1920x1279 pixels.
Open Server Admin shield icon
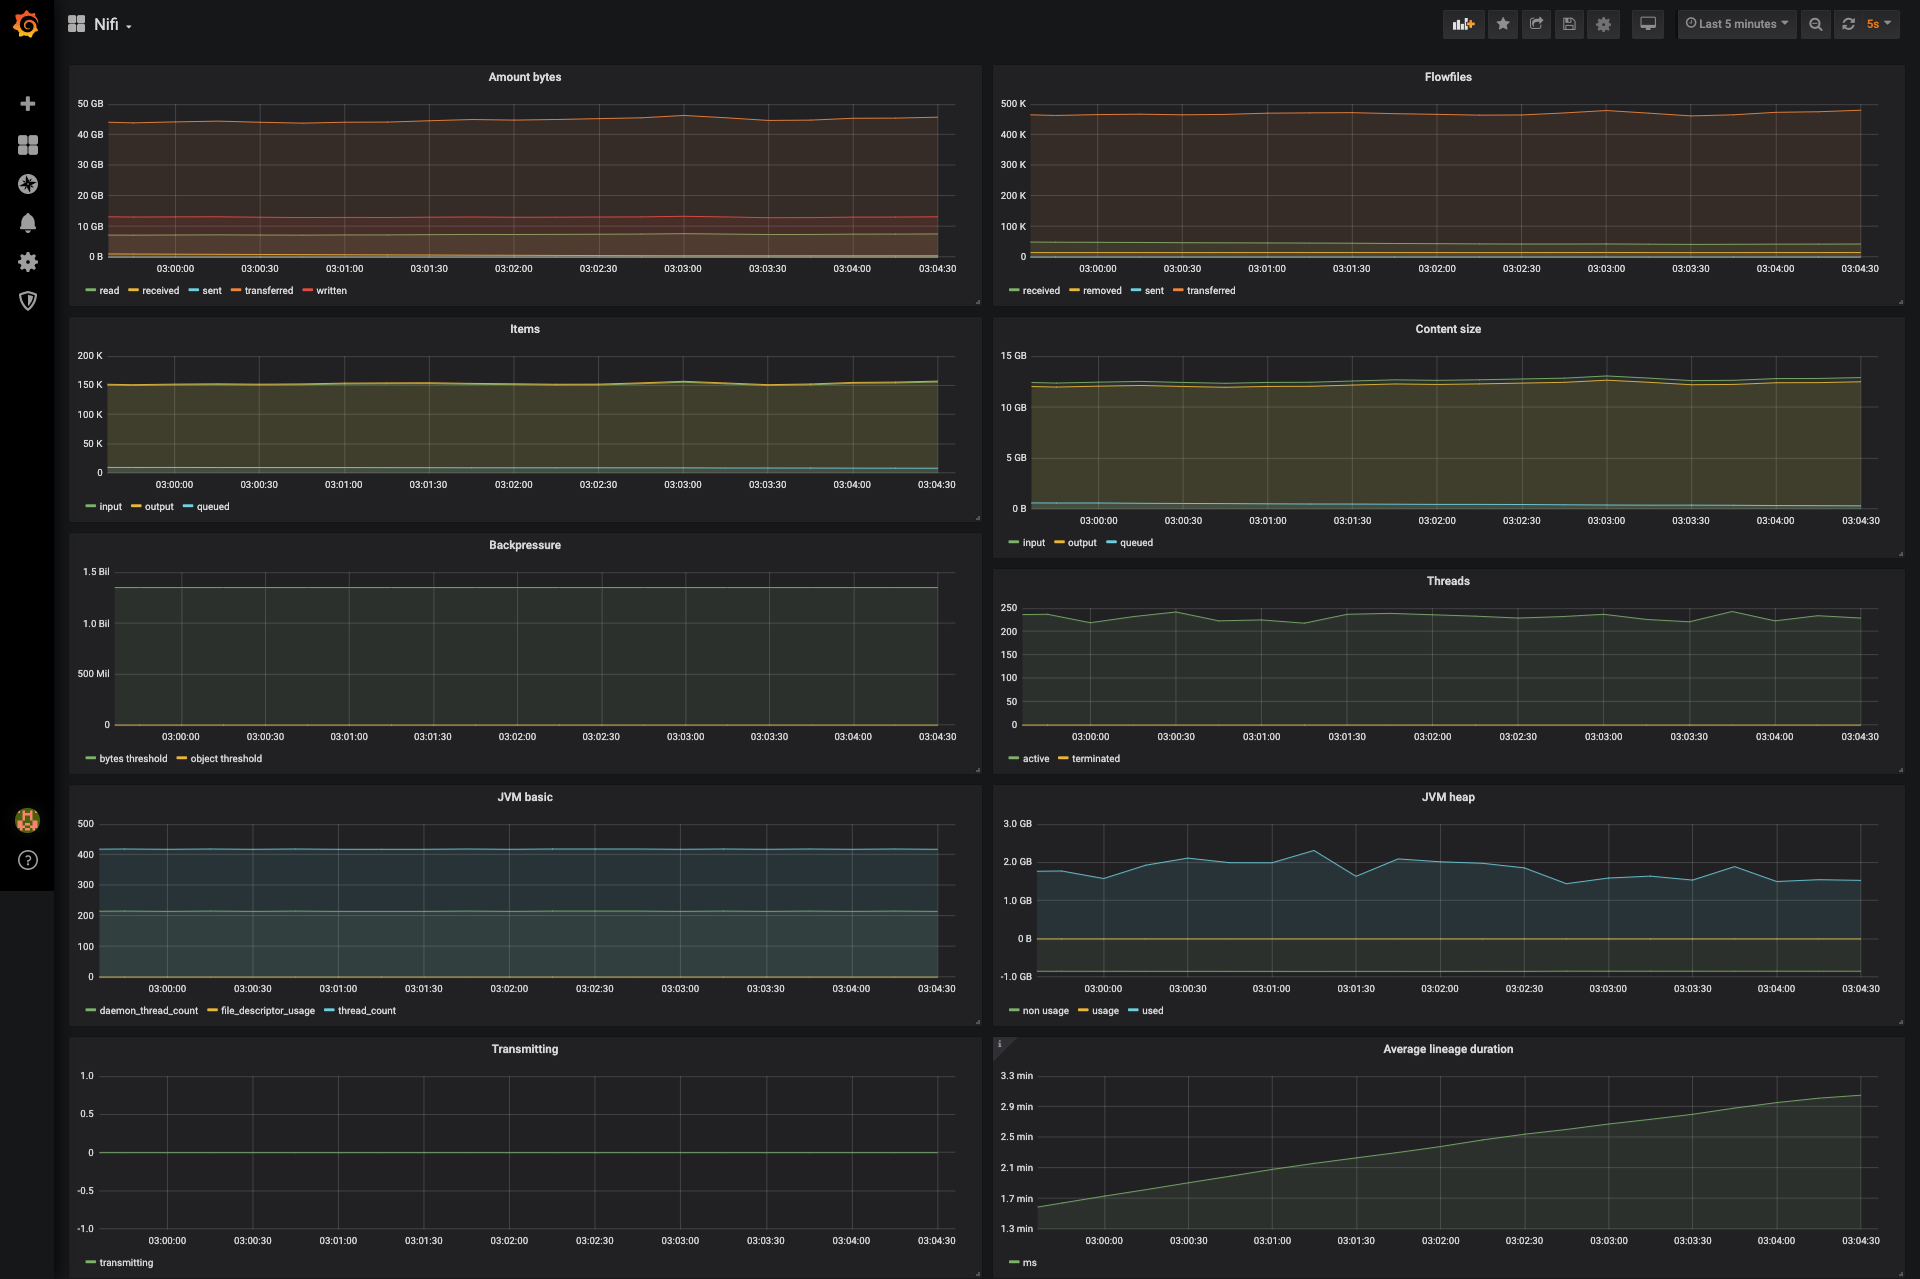pyautogui.click(x=28, y=301)
